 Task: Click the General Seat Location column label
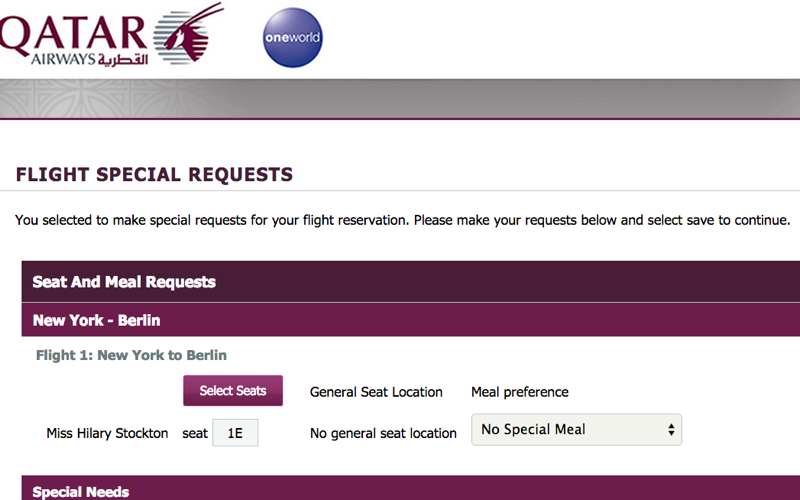coord(376,392)
